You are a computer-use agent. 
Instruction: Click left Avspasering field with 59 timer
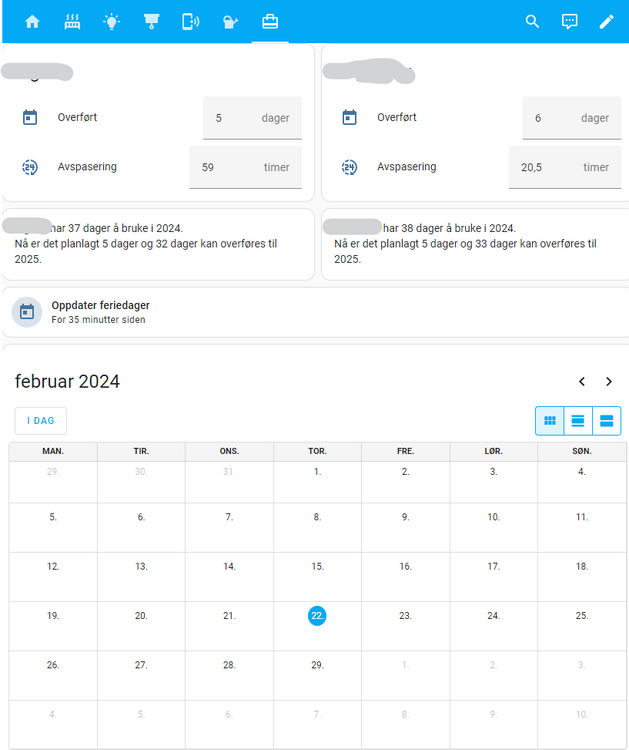(245, 167)
